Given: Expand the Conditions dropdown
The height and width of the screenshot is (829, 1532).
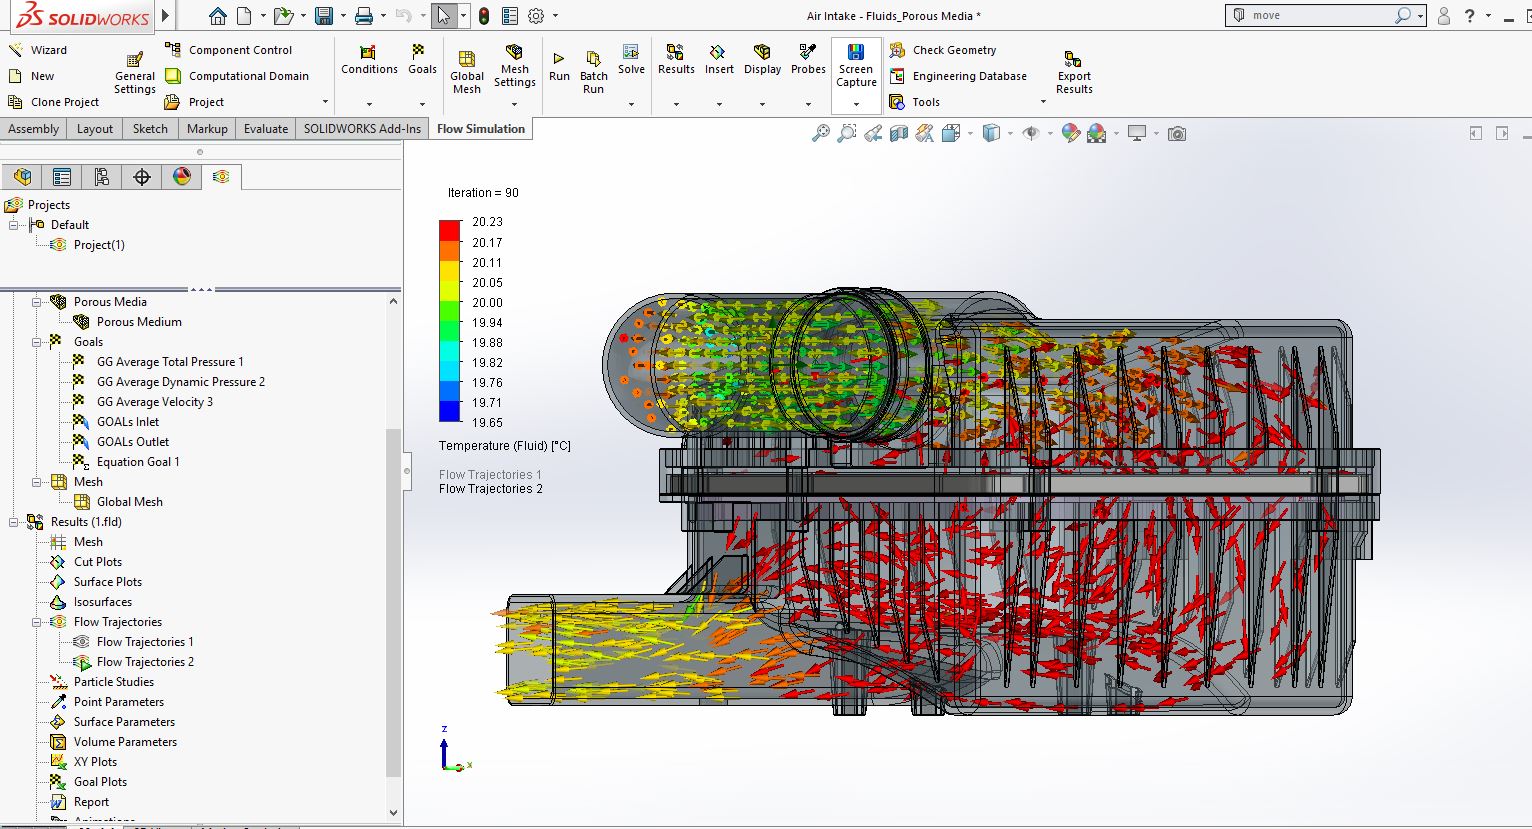Looking at the screenshot, I should (369, 104).
